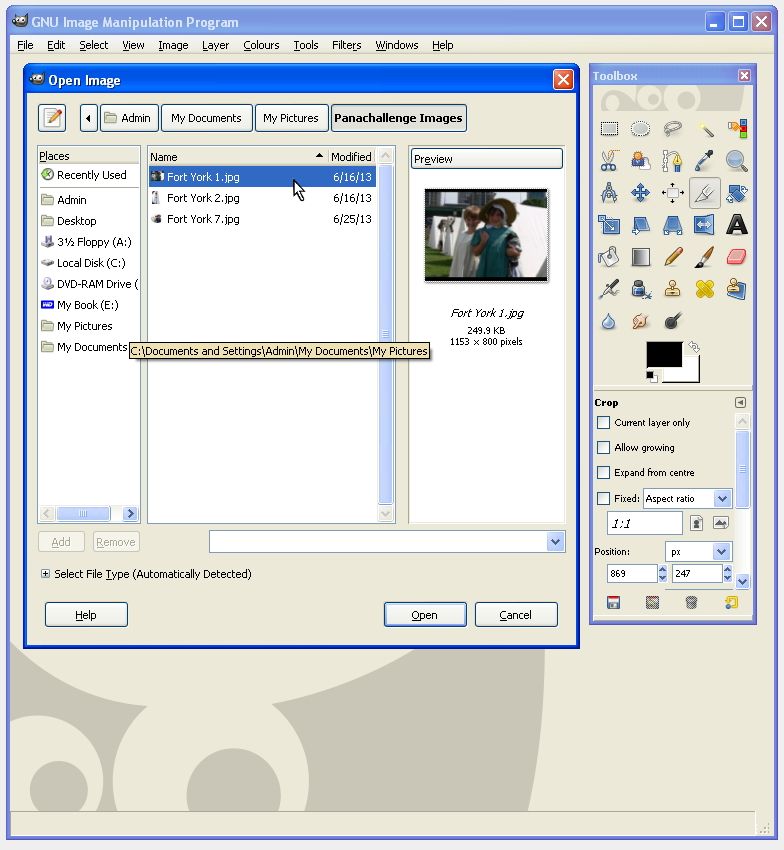Select the Bucket Fill tool
The height and width of the screenshot is (850, 784).
click(x=609, y=257)
